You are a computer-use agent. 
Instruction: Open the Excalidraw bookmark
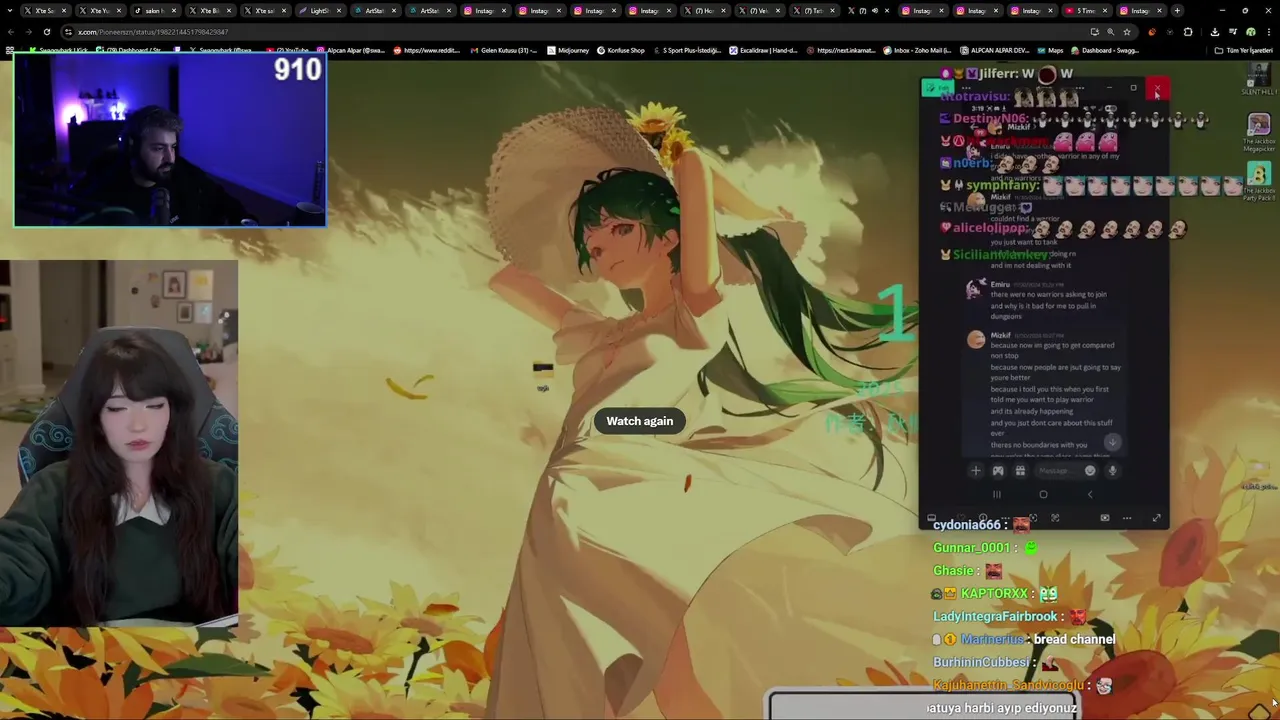coord(763,50)
